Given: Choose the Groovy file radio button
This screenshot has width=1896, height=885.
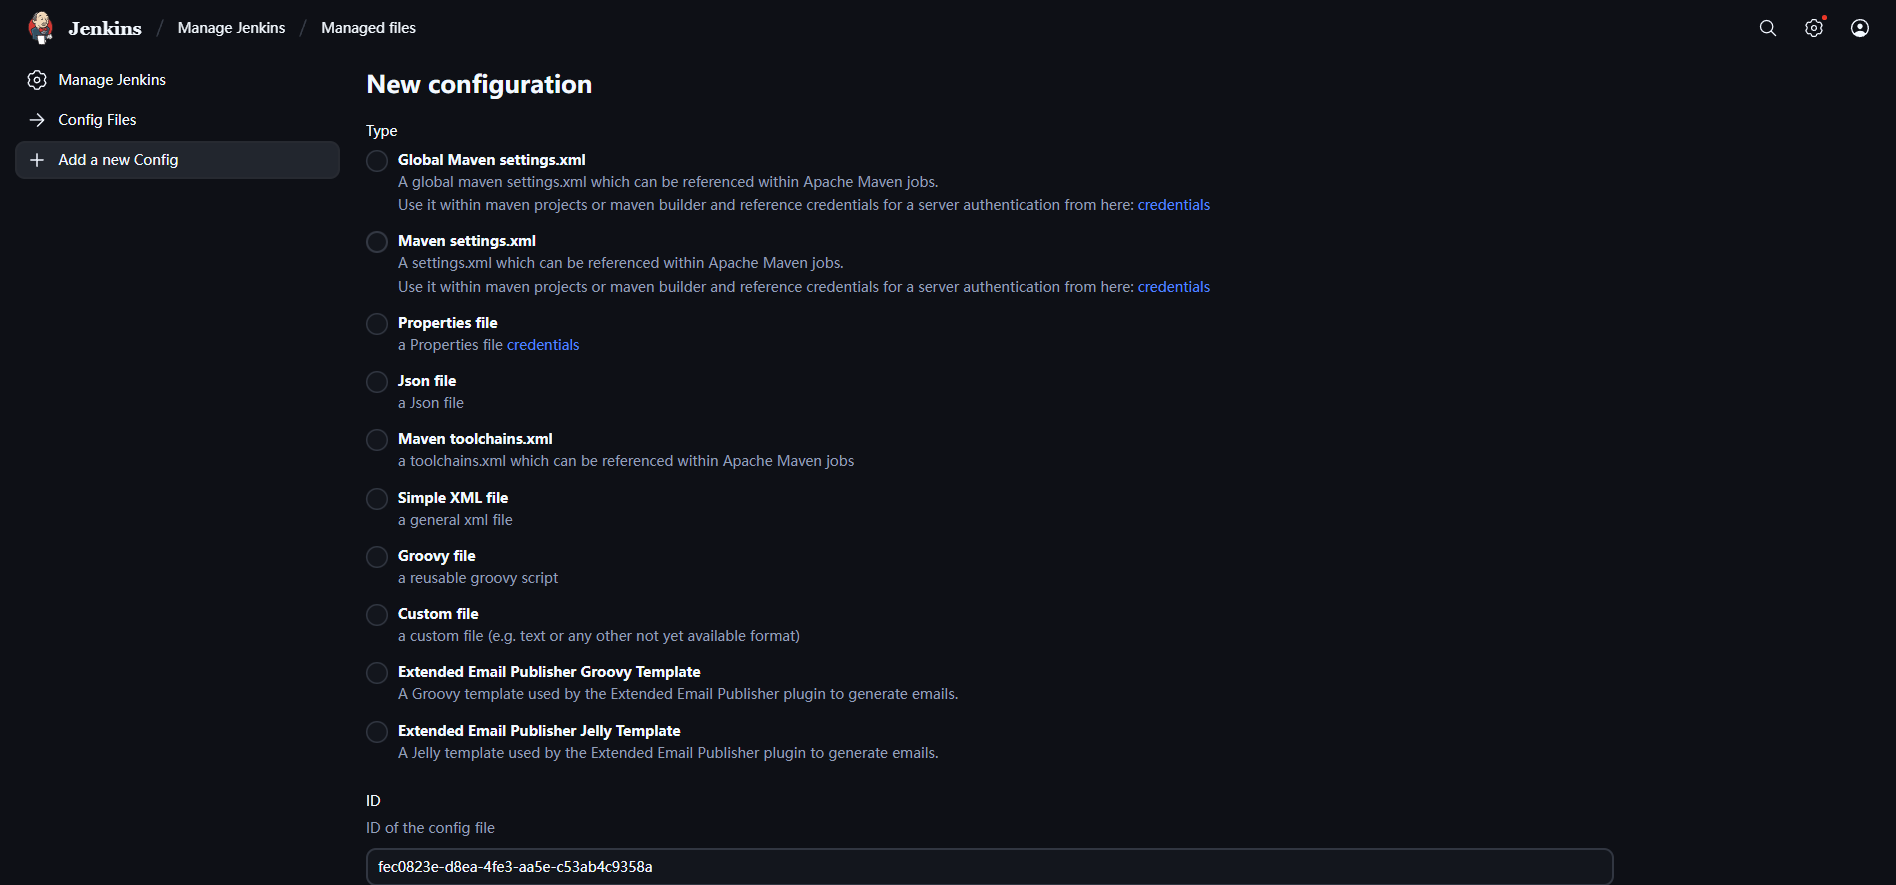Looking at the screenshot, I should [377, 557].
